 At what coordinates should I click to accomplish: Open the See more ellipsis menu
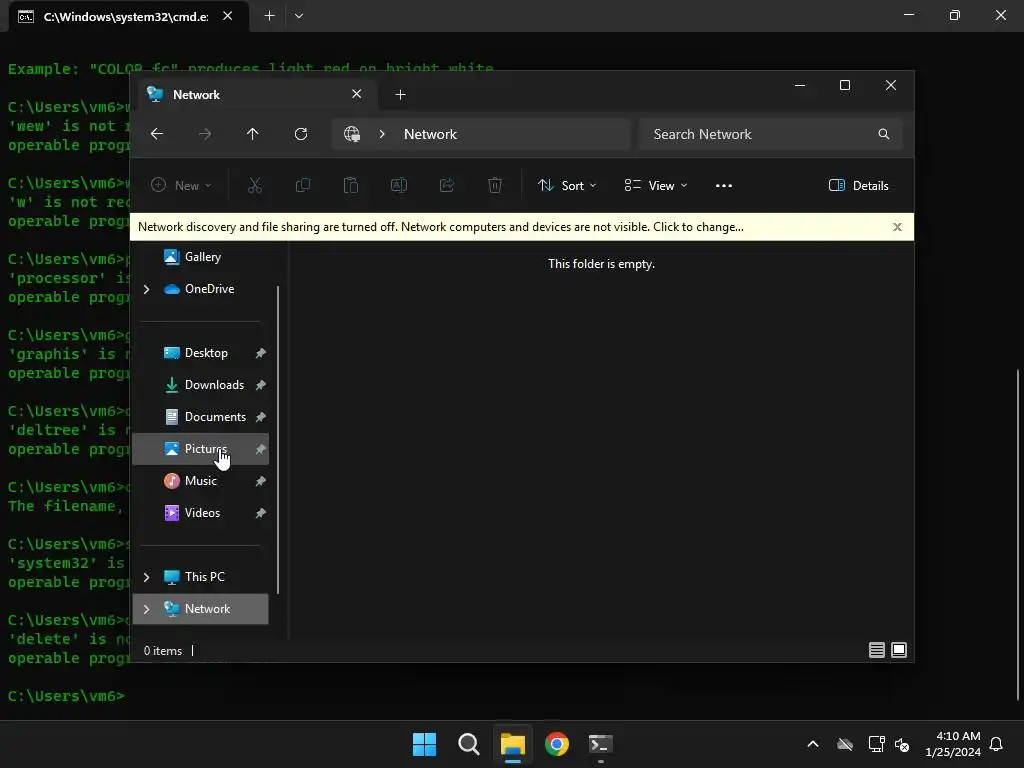[724, 185]
